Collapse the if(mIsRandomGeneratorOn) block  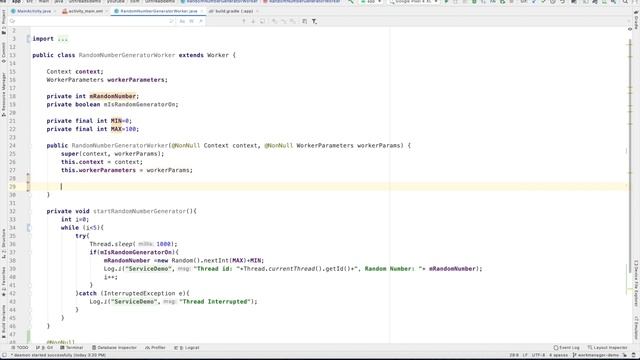point(30,252)
